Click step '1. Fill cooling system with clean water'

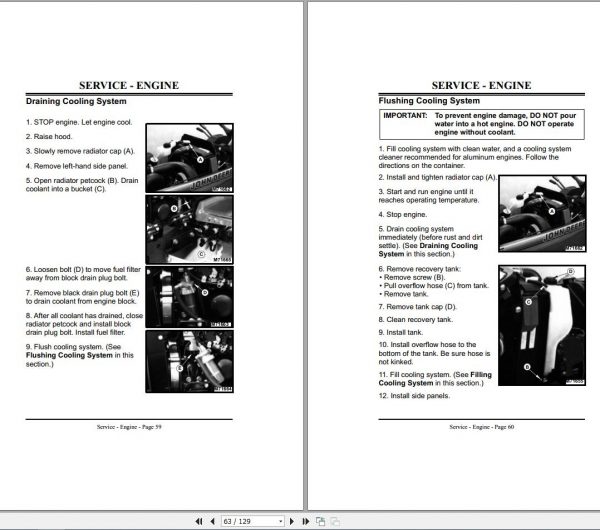(x=475, y=157)
